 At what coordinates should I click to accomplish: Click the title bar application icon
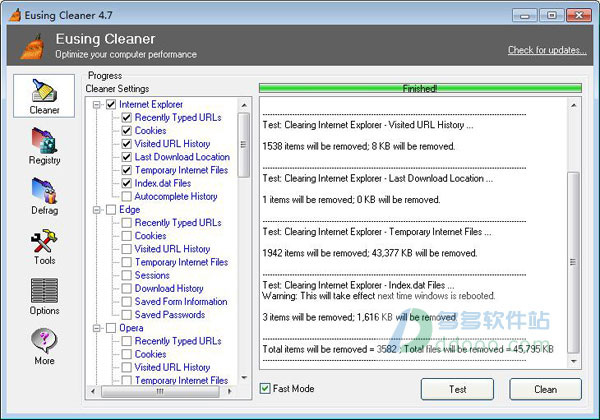pos(15,15)
